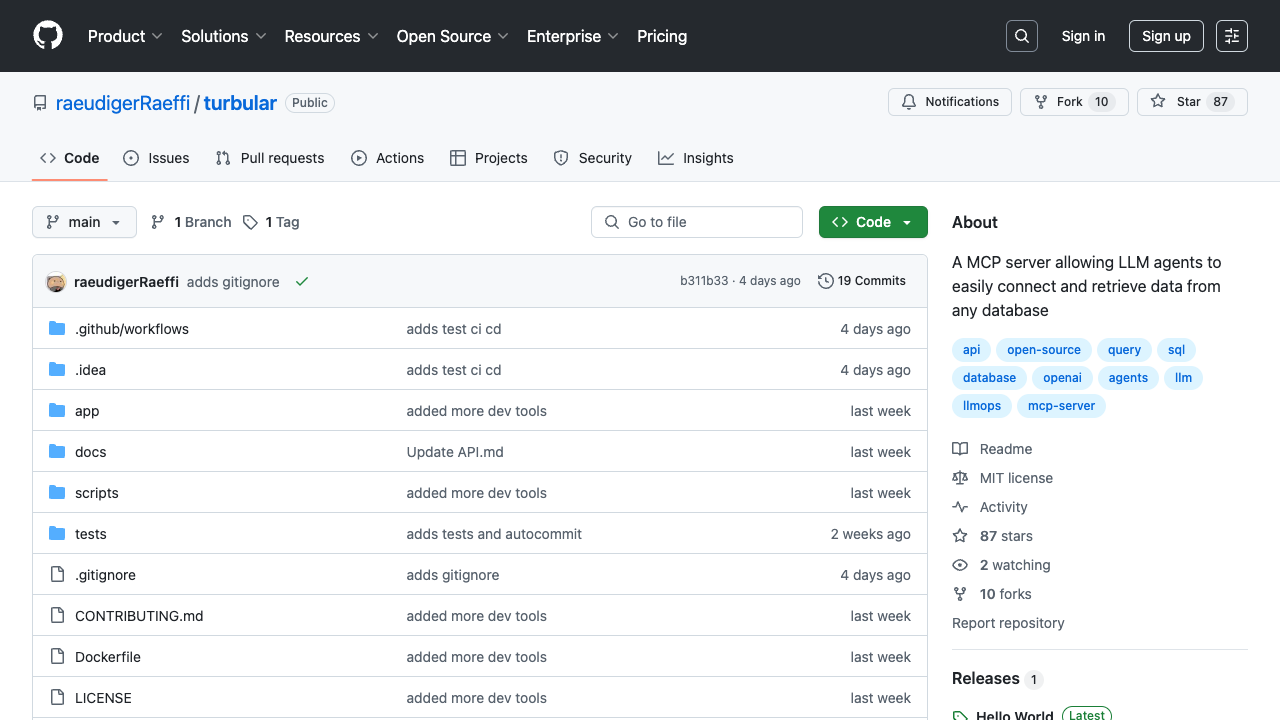Click the book icon beside Readme

(x=960, y=449)
